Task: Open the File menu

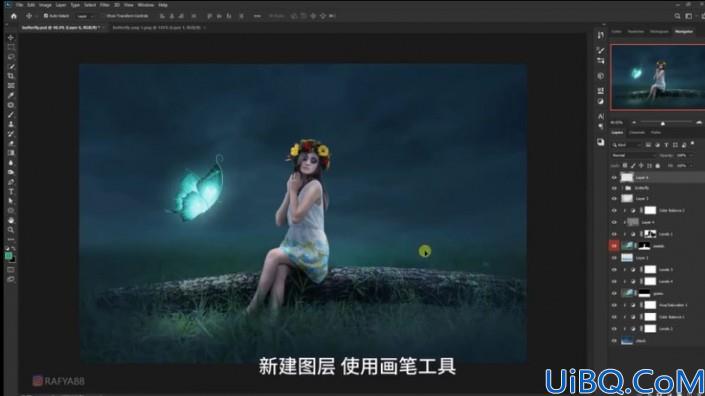Action: pos(19,5)
